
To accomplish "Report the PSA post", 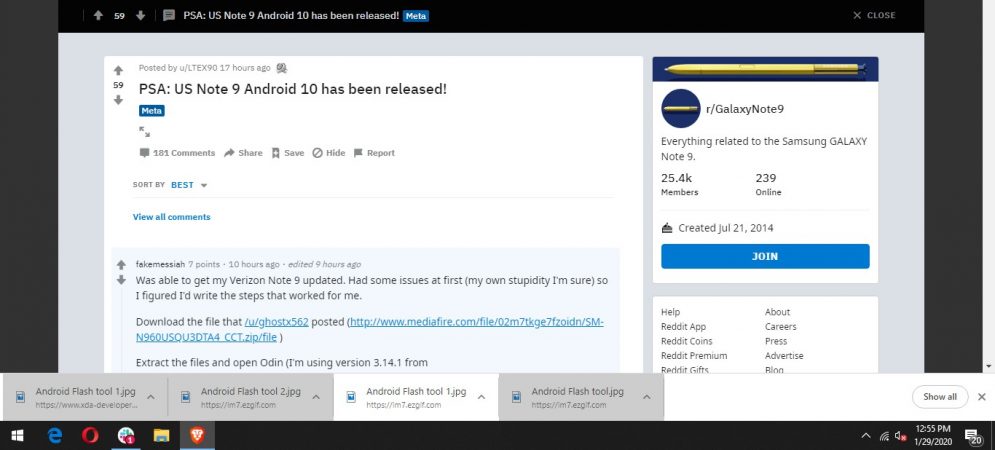I will [374, 153].
